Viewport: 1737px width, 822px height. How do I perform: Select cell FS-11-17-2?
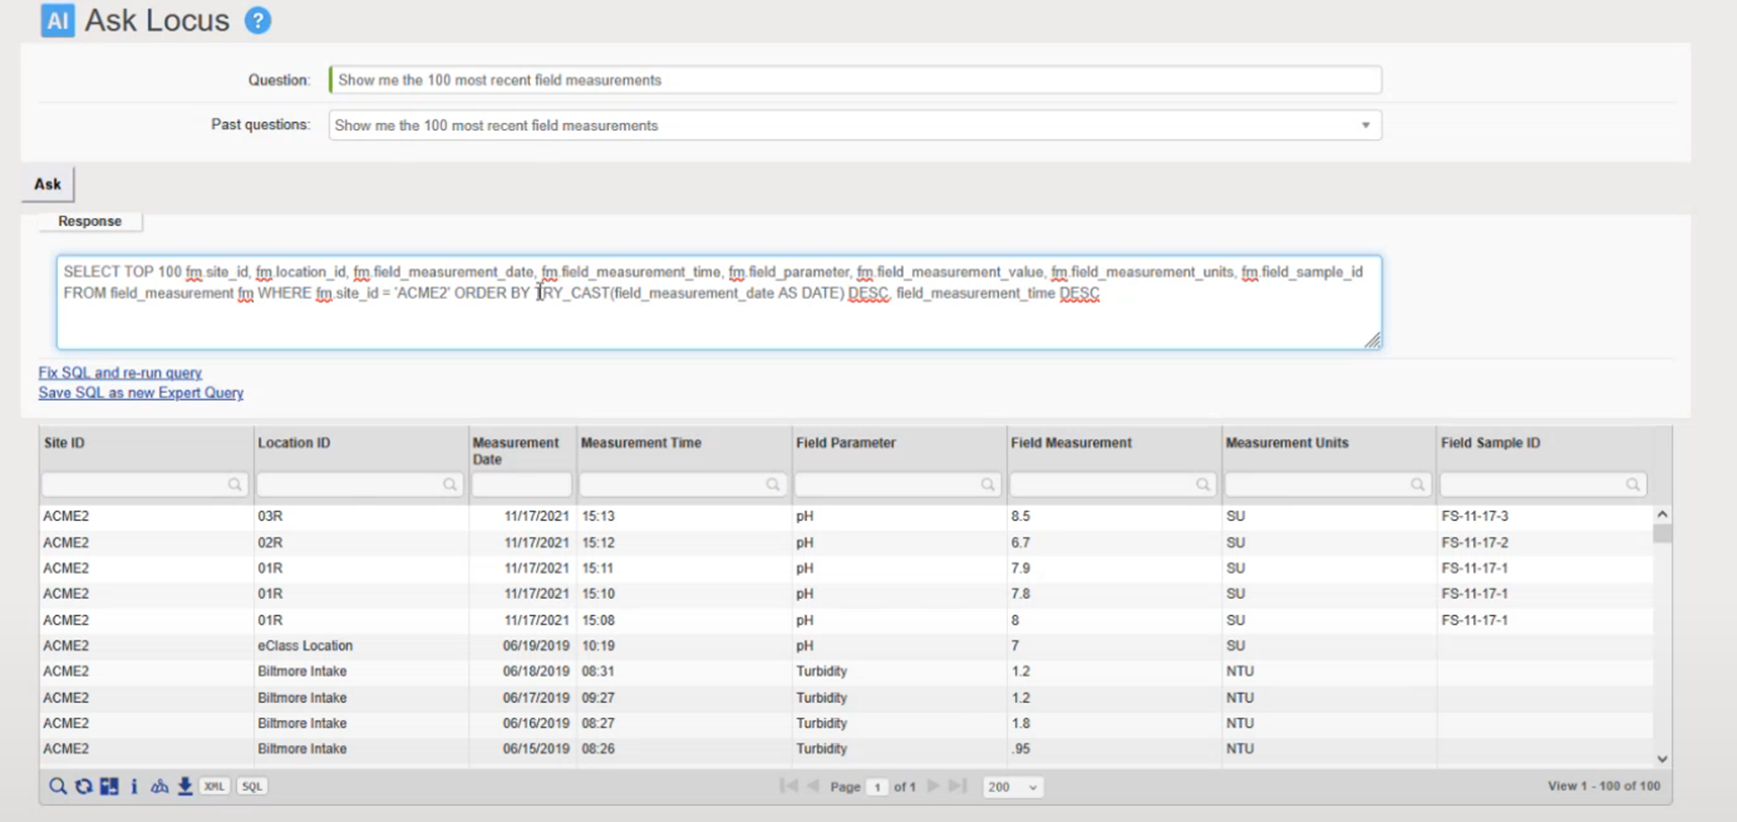pos(1474,542)
